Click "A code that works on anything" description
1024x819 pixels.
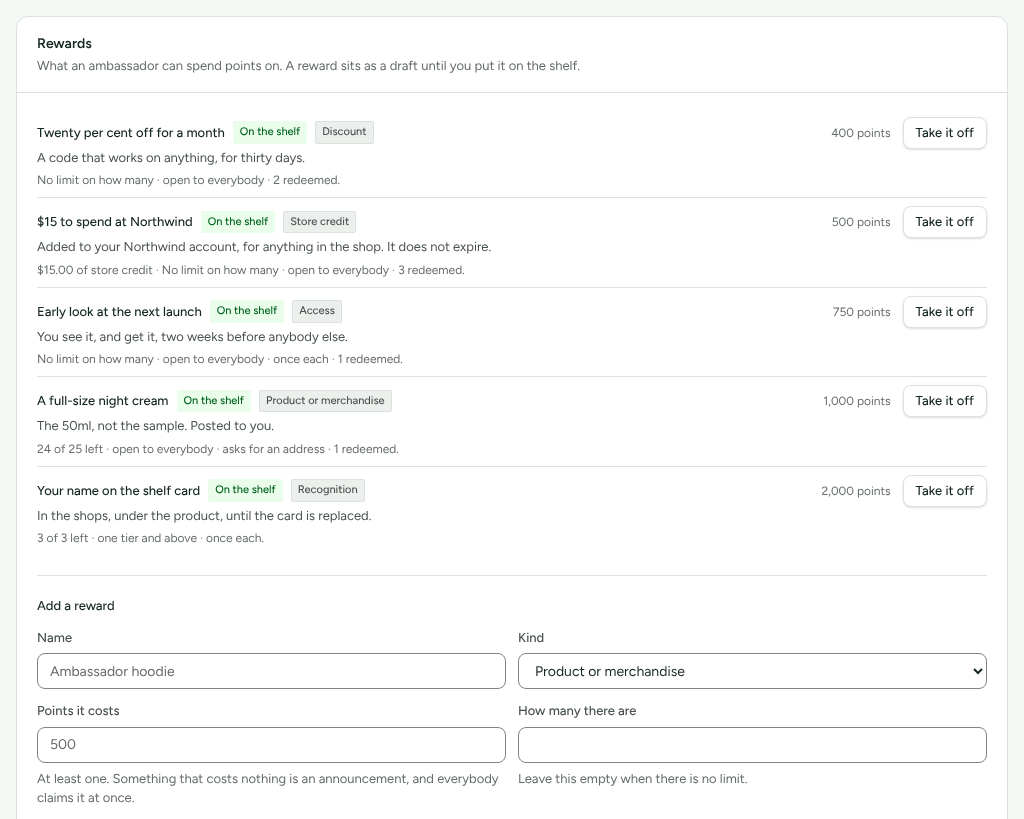tap(171, 158)
